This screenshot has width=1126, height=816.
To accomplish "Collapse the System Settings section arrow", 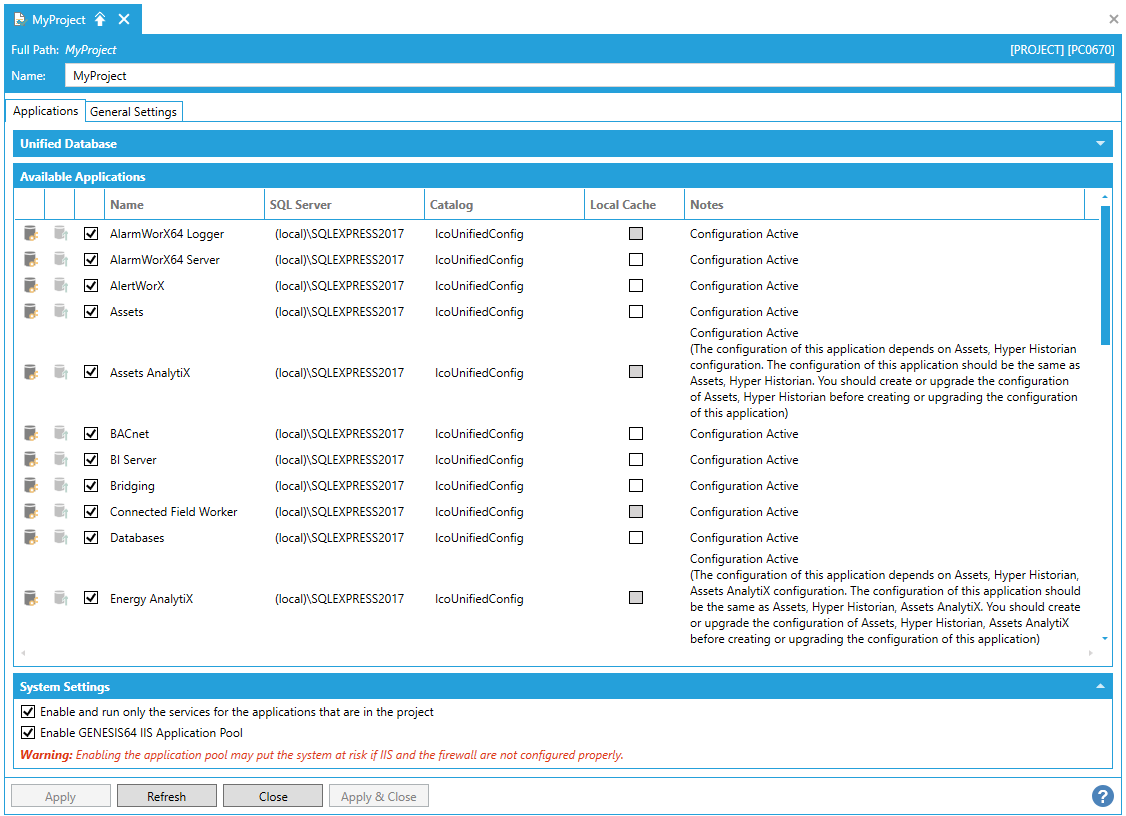I will (1100, 687).
